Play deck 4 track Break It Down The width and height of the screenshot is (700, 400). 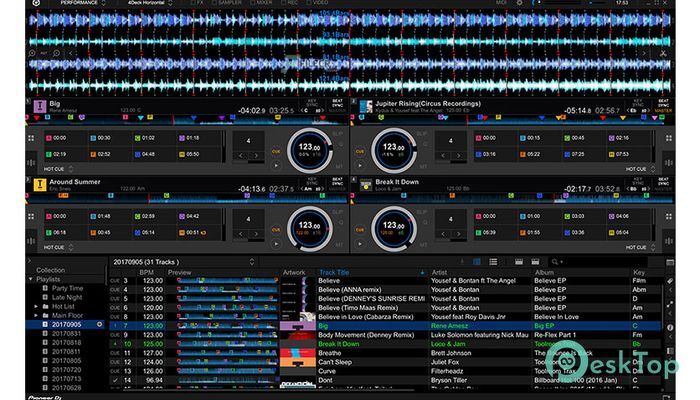click(x=360, y=244)
